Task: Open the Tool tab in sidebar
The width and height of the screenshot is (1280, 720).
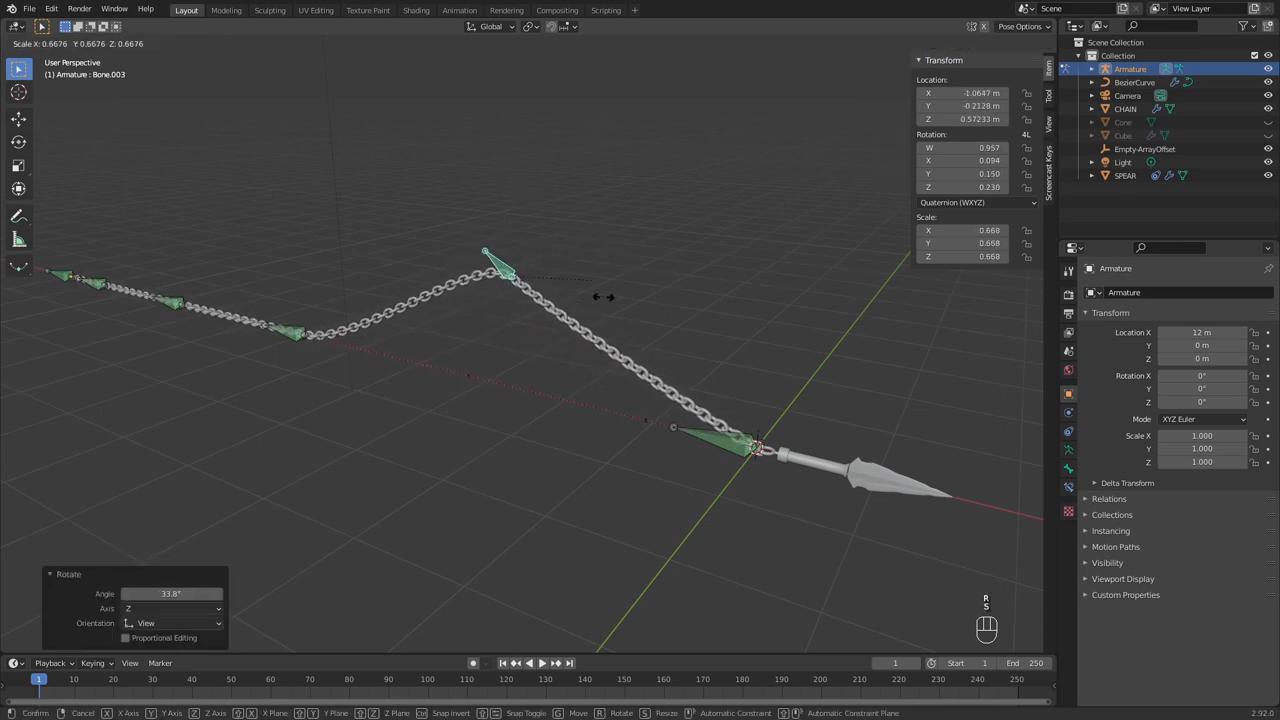Action: (x=1049, y=96)
